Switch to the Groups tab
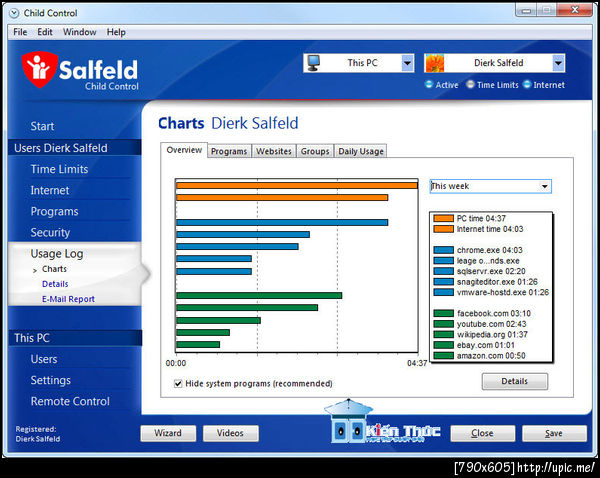Viewport: 600px width, 478px height. (315, 151)
